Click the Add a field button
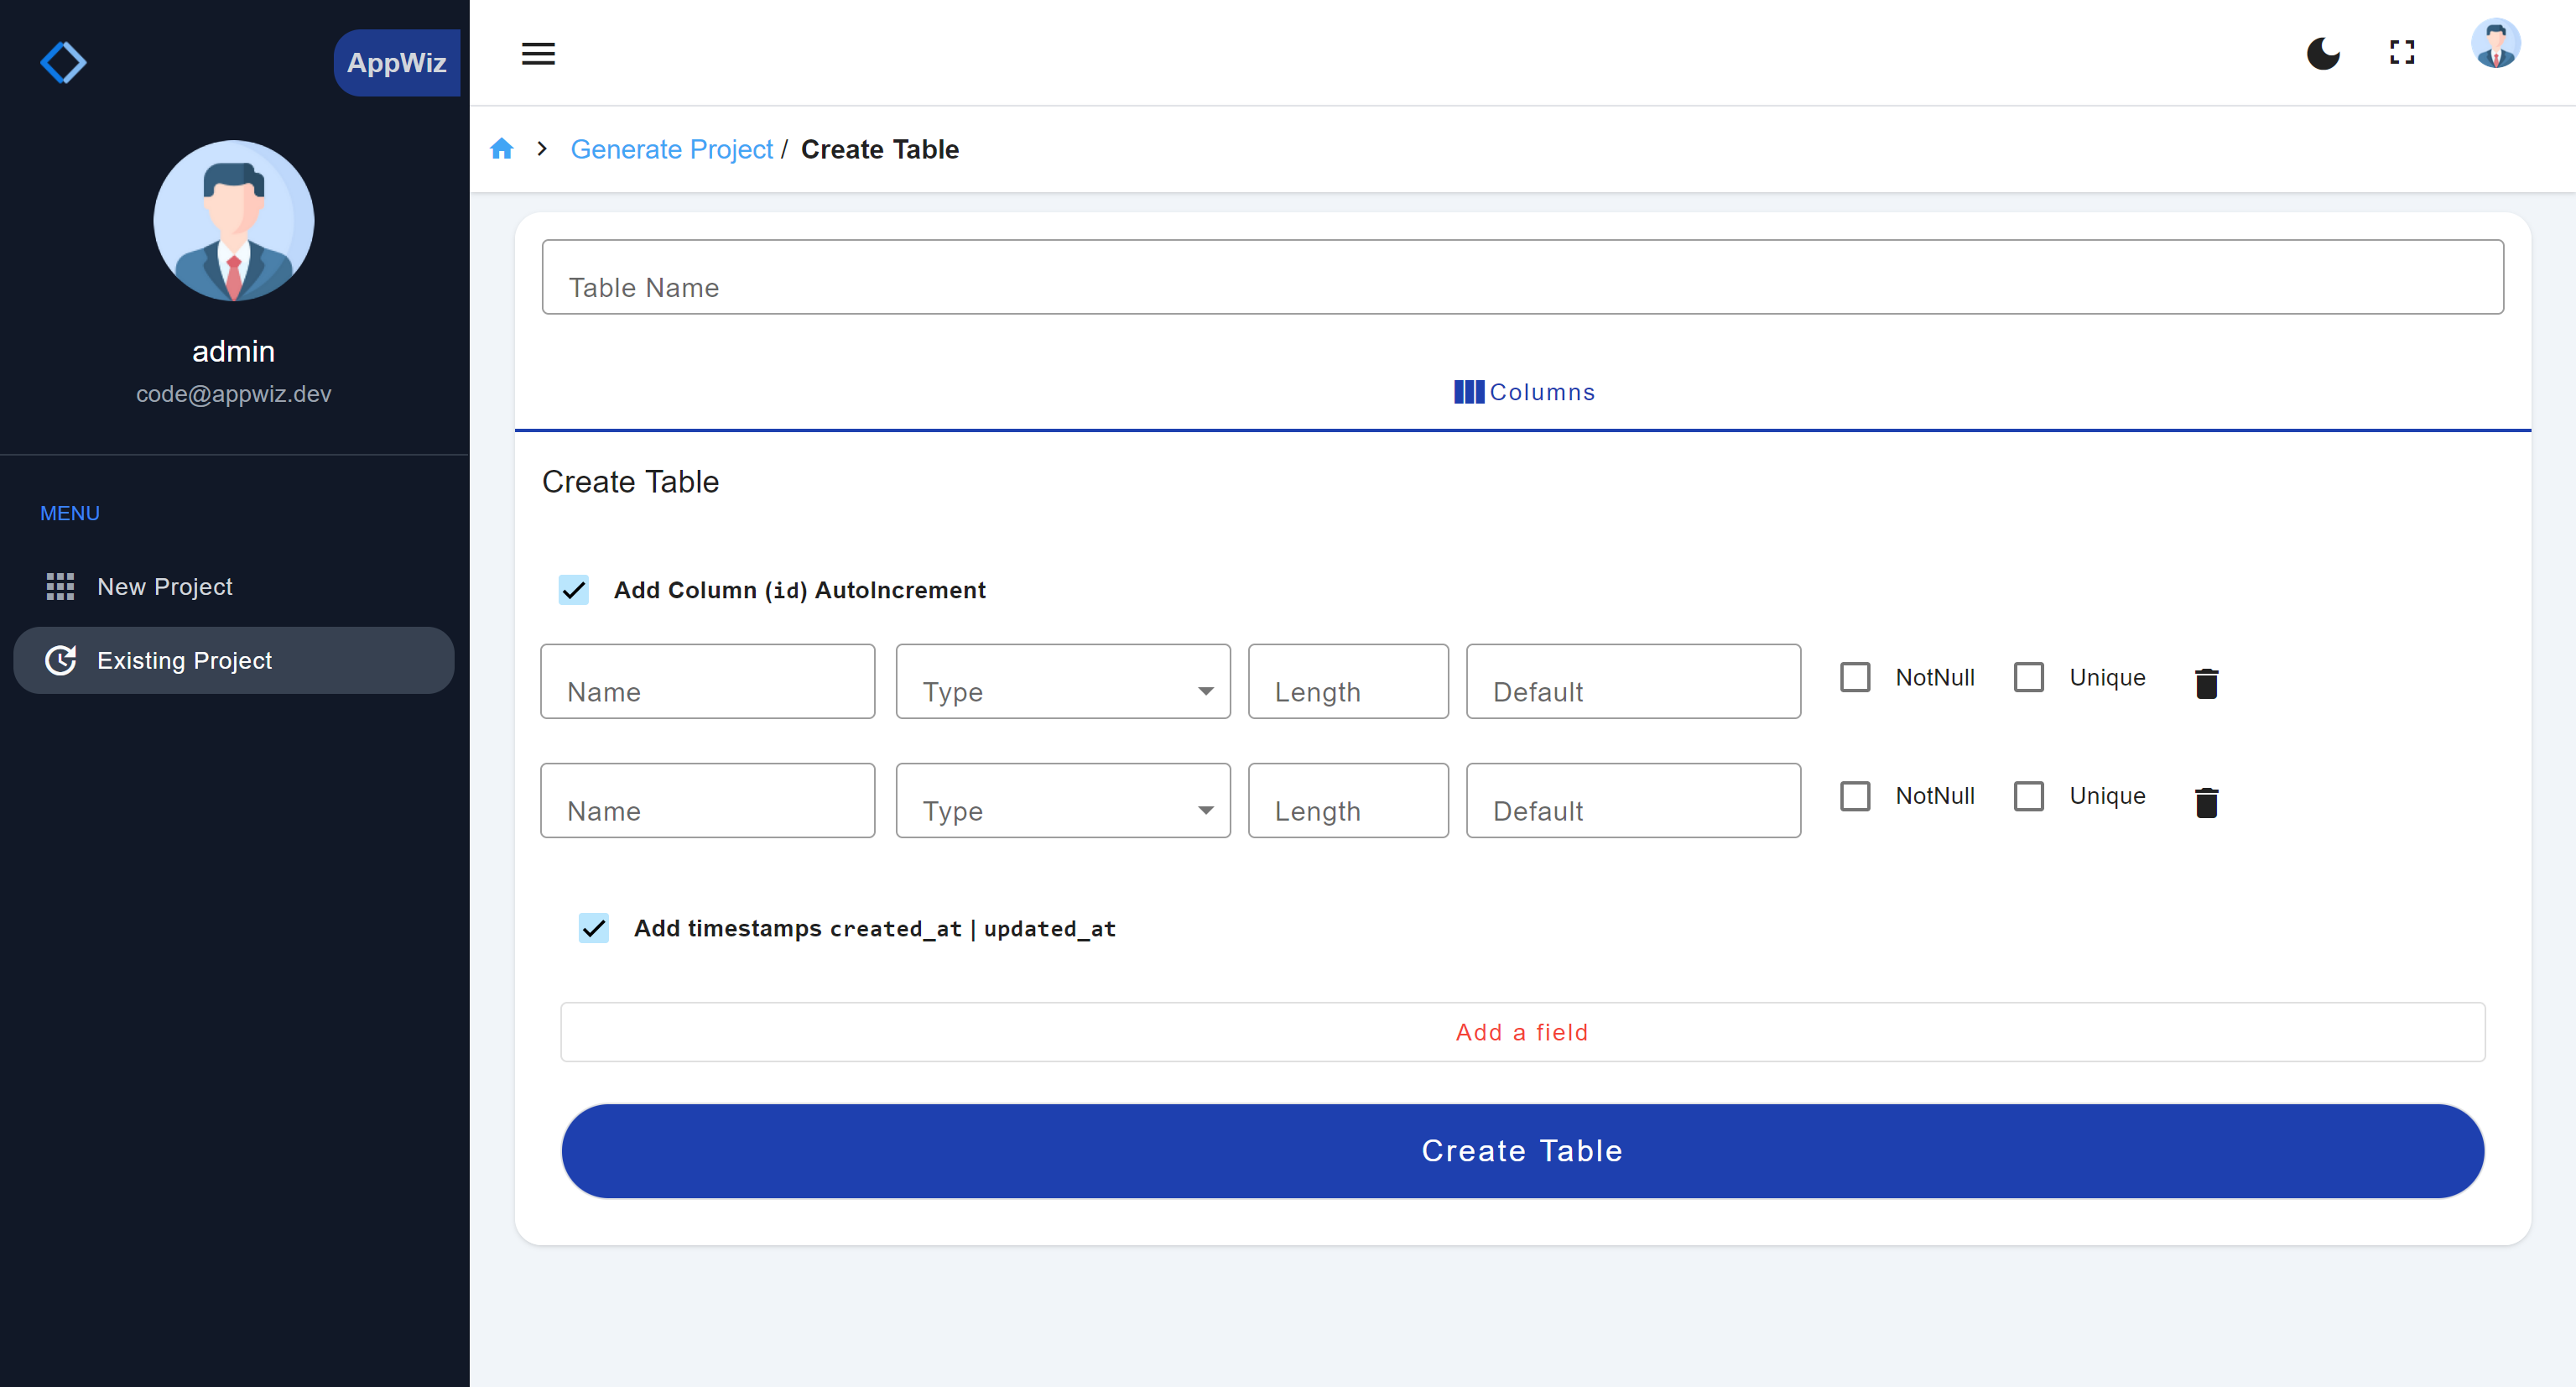Image resolution: width=2576 pixels, height=1387 pixels. pos(1522,1032)
